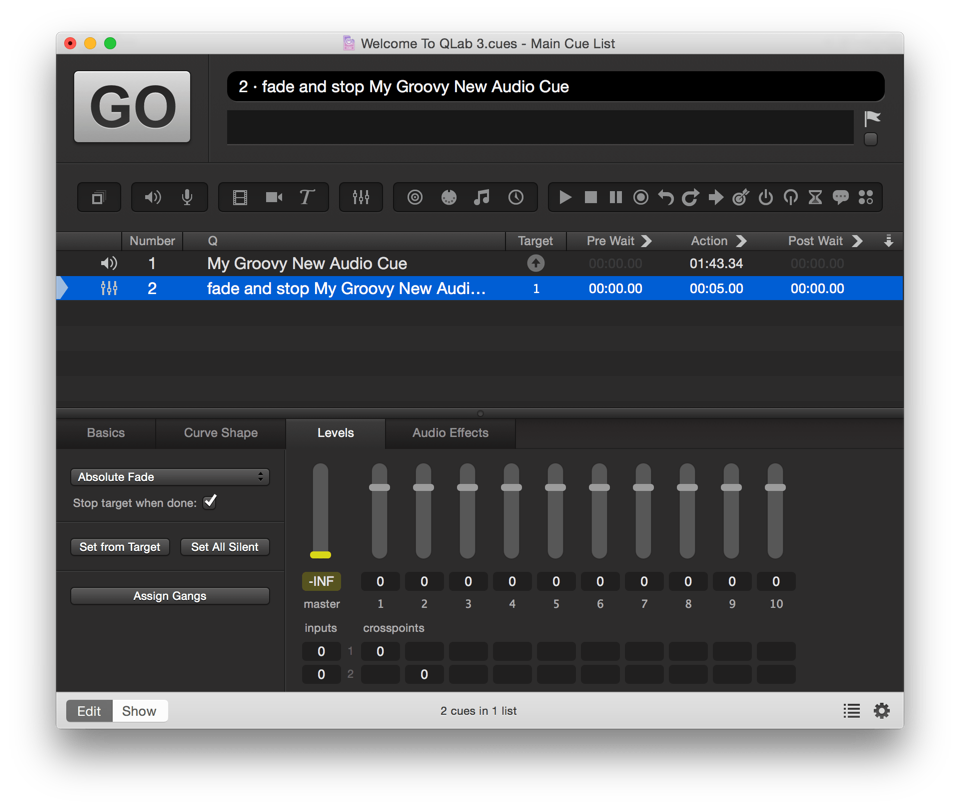Create a Titles cue with T icon
The image size is (960, 809).
[307, 198]
